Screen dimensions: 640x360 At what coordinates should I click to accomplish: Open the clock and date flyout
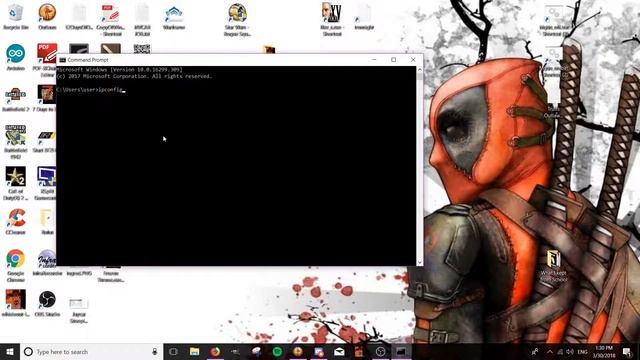pos(604,351)
